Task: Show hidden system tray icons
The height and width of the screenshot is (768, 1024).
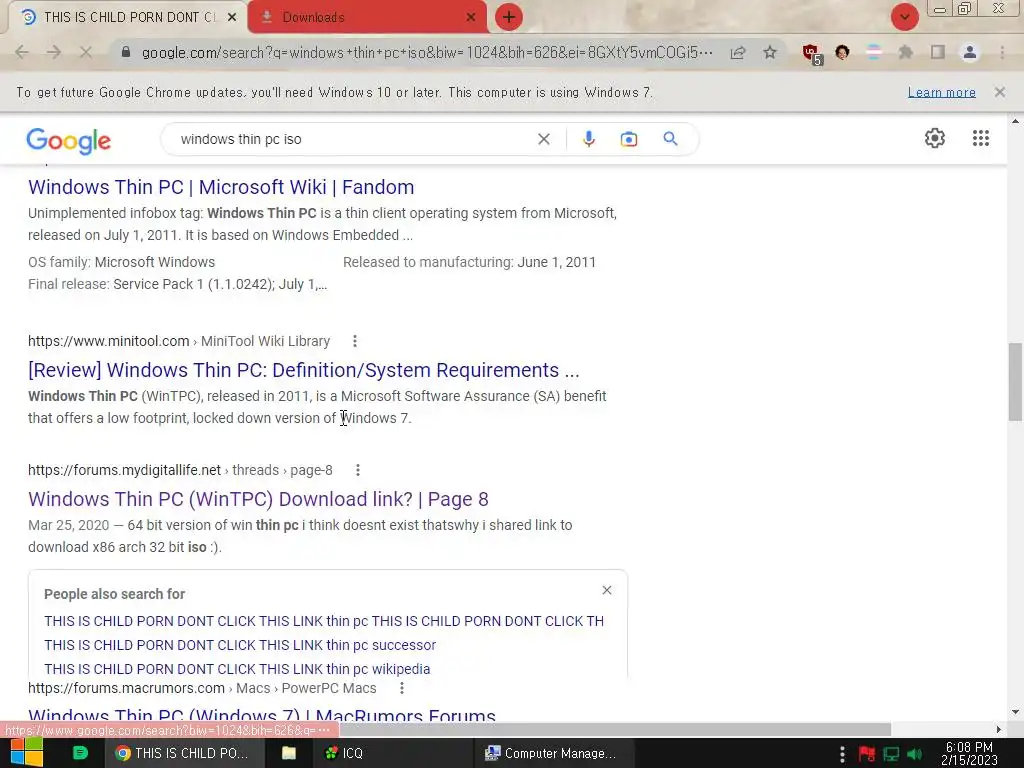Action: 842,754
